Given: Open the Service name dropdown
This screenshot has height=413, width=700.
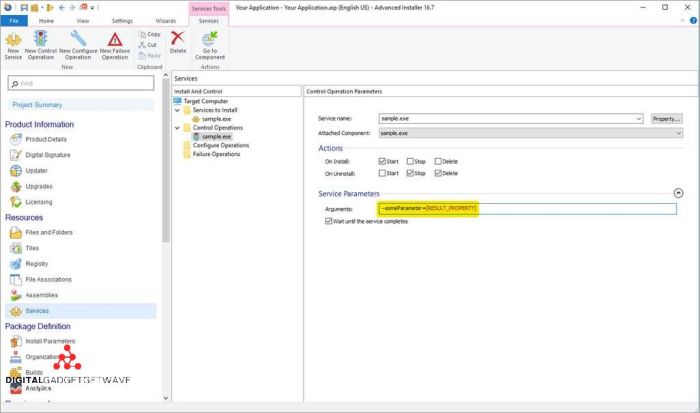Looking at the screenshot, I should point(638,119).
